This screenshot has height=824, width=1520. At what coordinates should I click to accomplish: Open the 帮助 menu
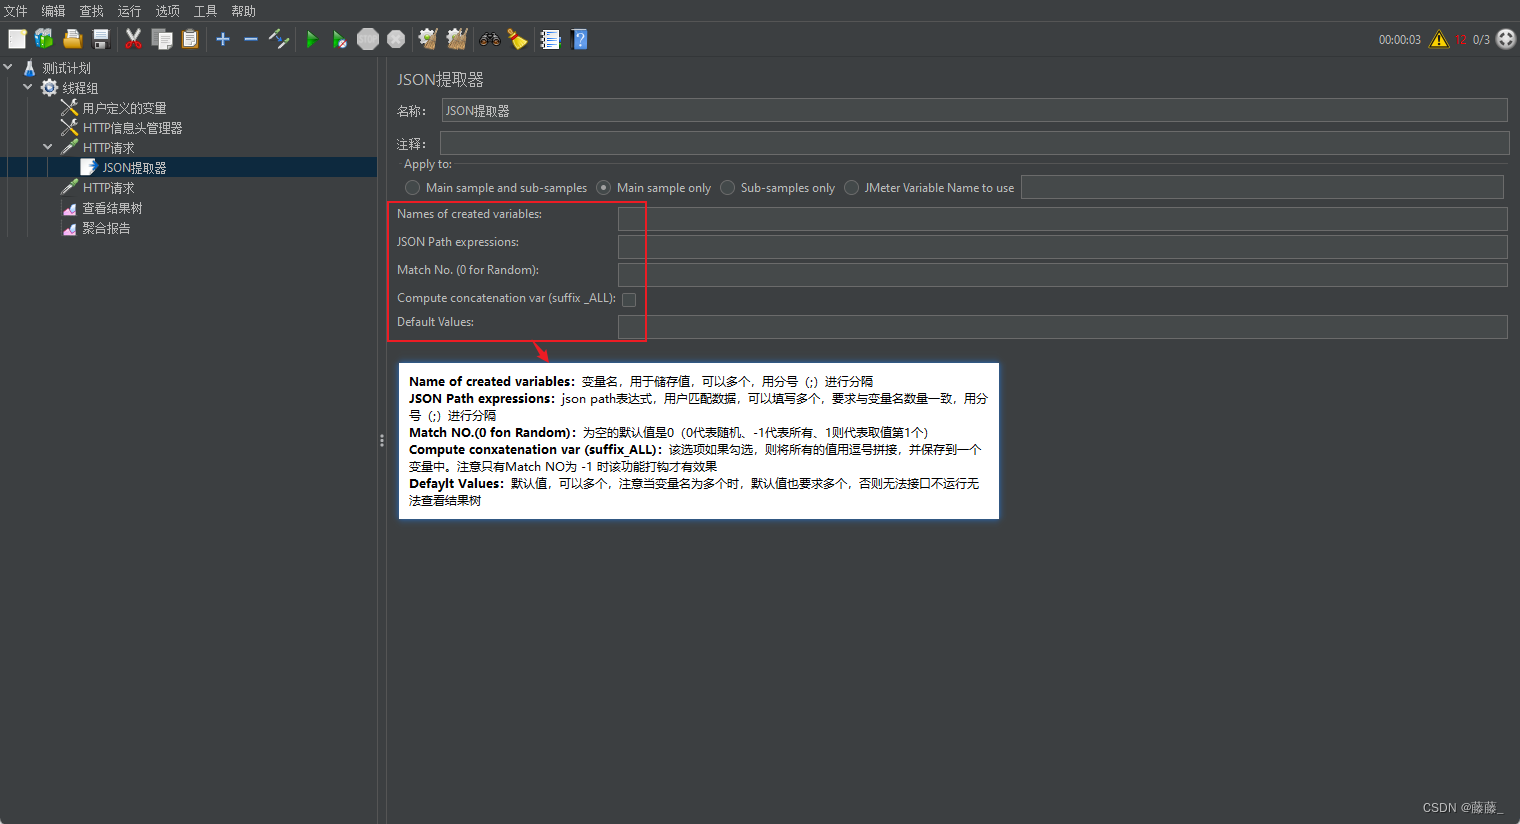coord(244,11)
